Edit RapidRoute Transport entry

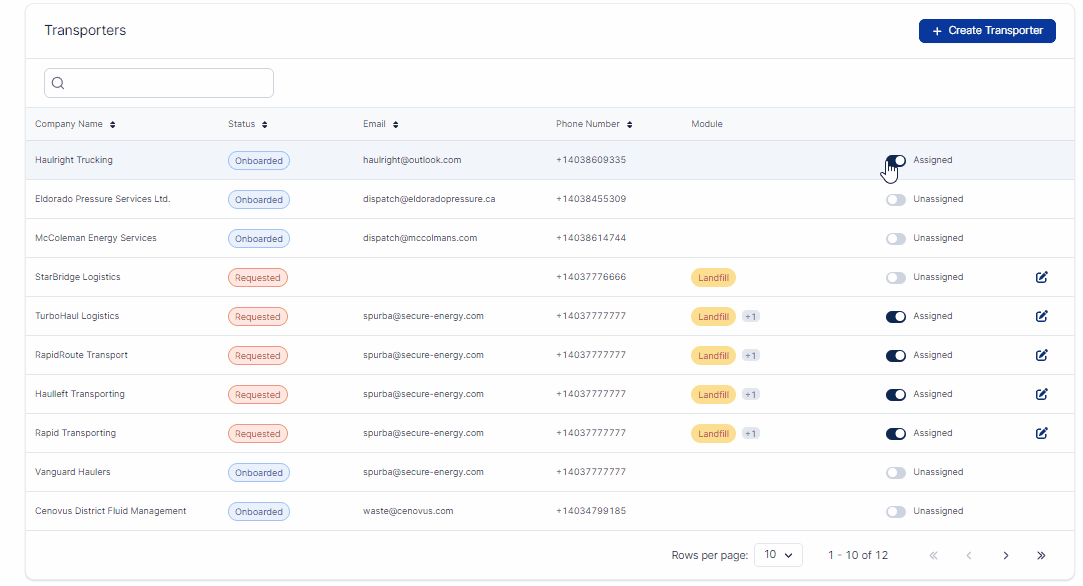point(1042,355)
